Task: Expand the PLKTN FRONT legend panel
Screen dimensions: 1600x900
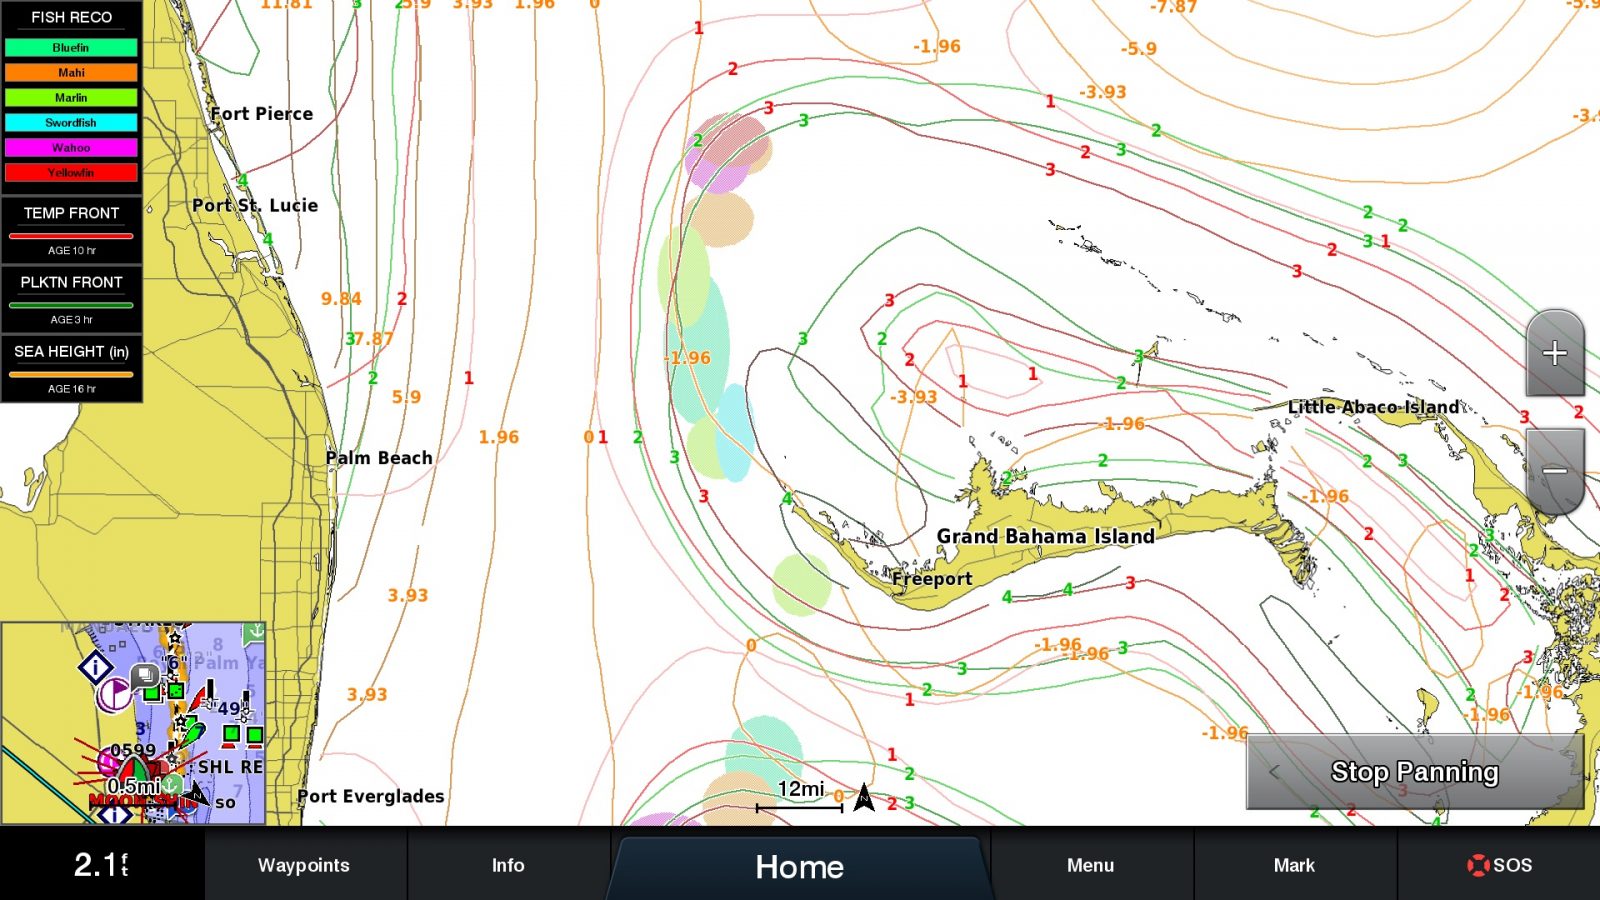Action: point(71,299)
